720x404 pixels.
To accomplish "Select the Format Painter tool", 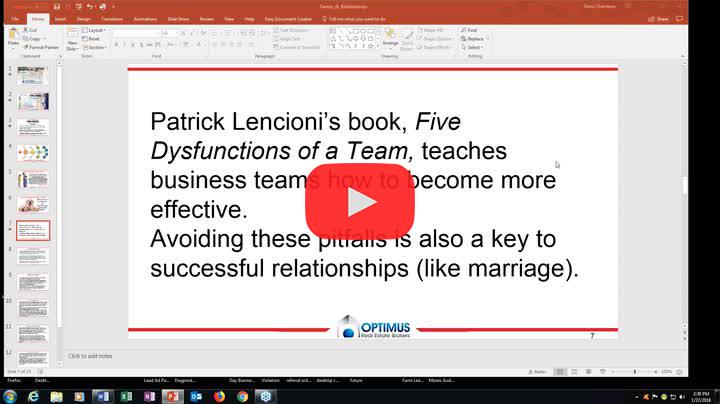I will click(42, 46).
